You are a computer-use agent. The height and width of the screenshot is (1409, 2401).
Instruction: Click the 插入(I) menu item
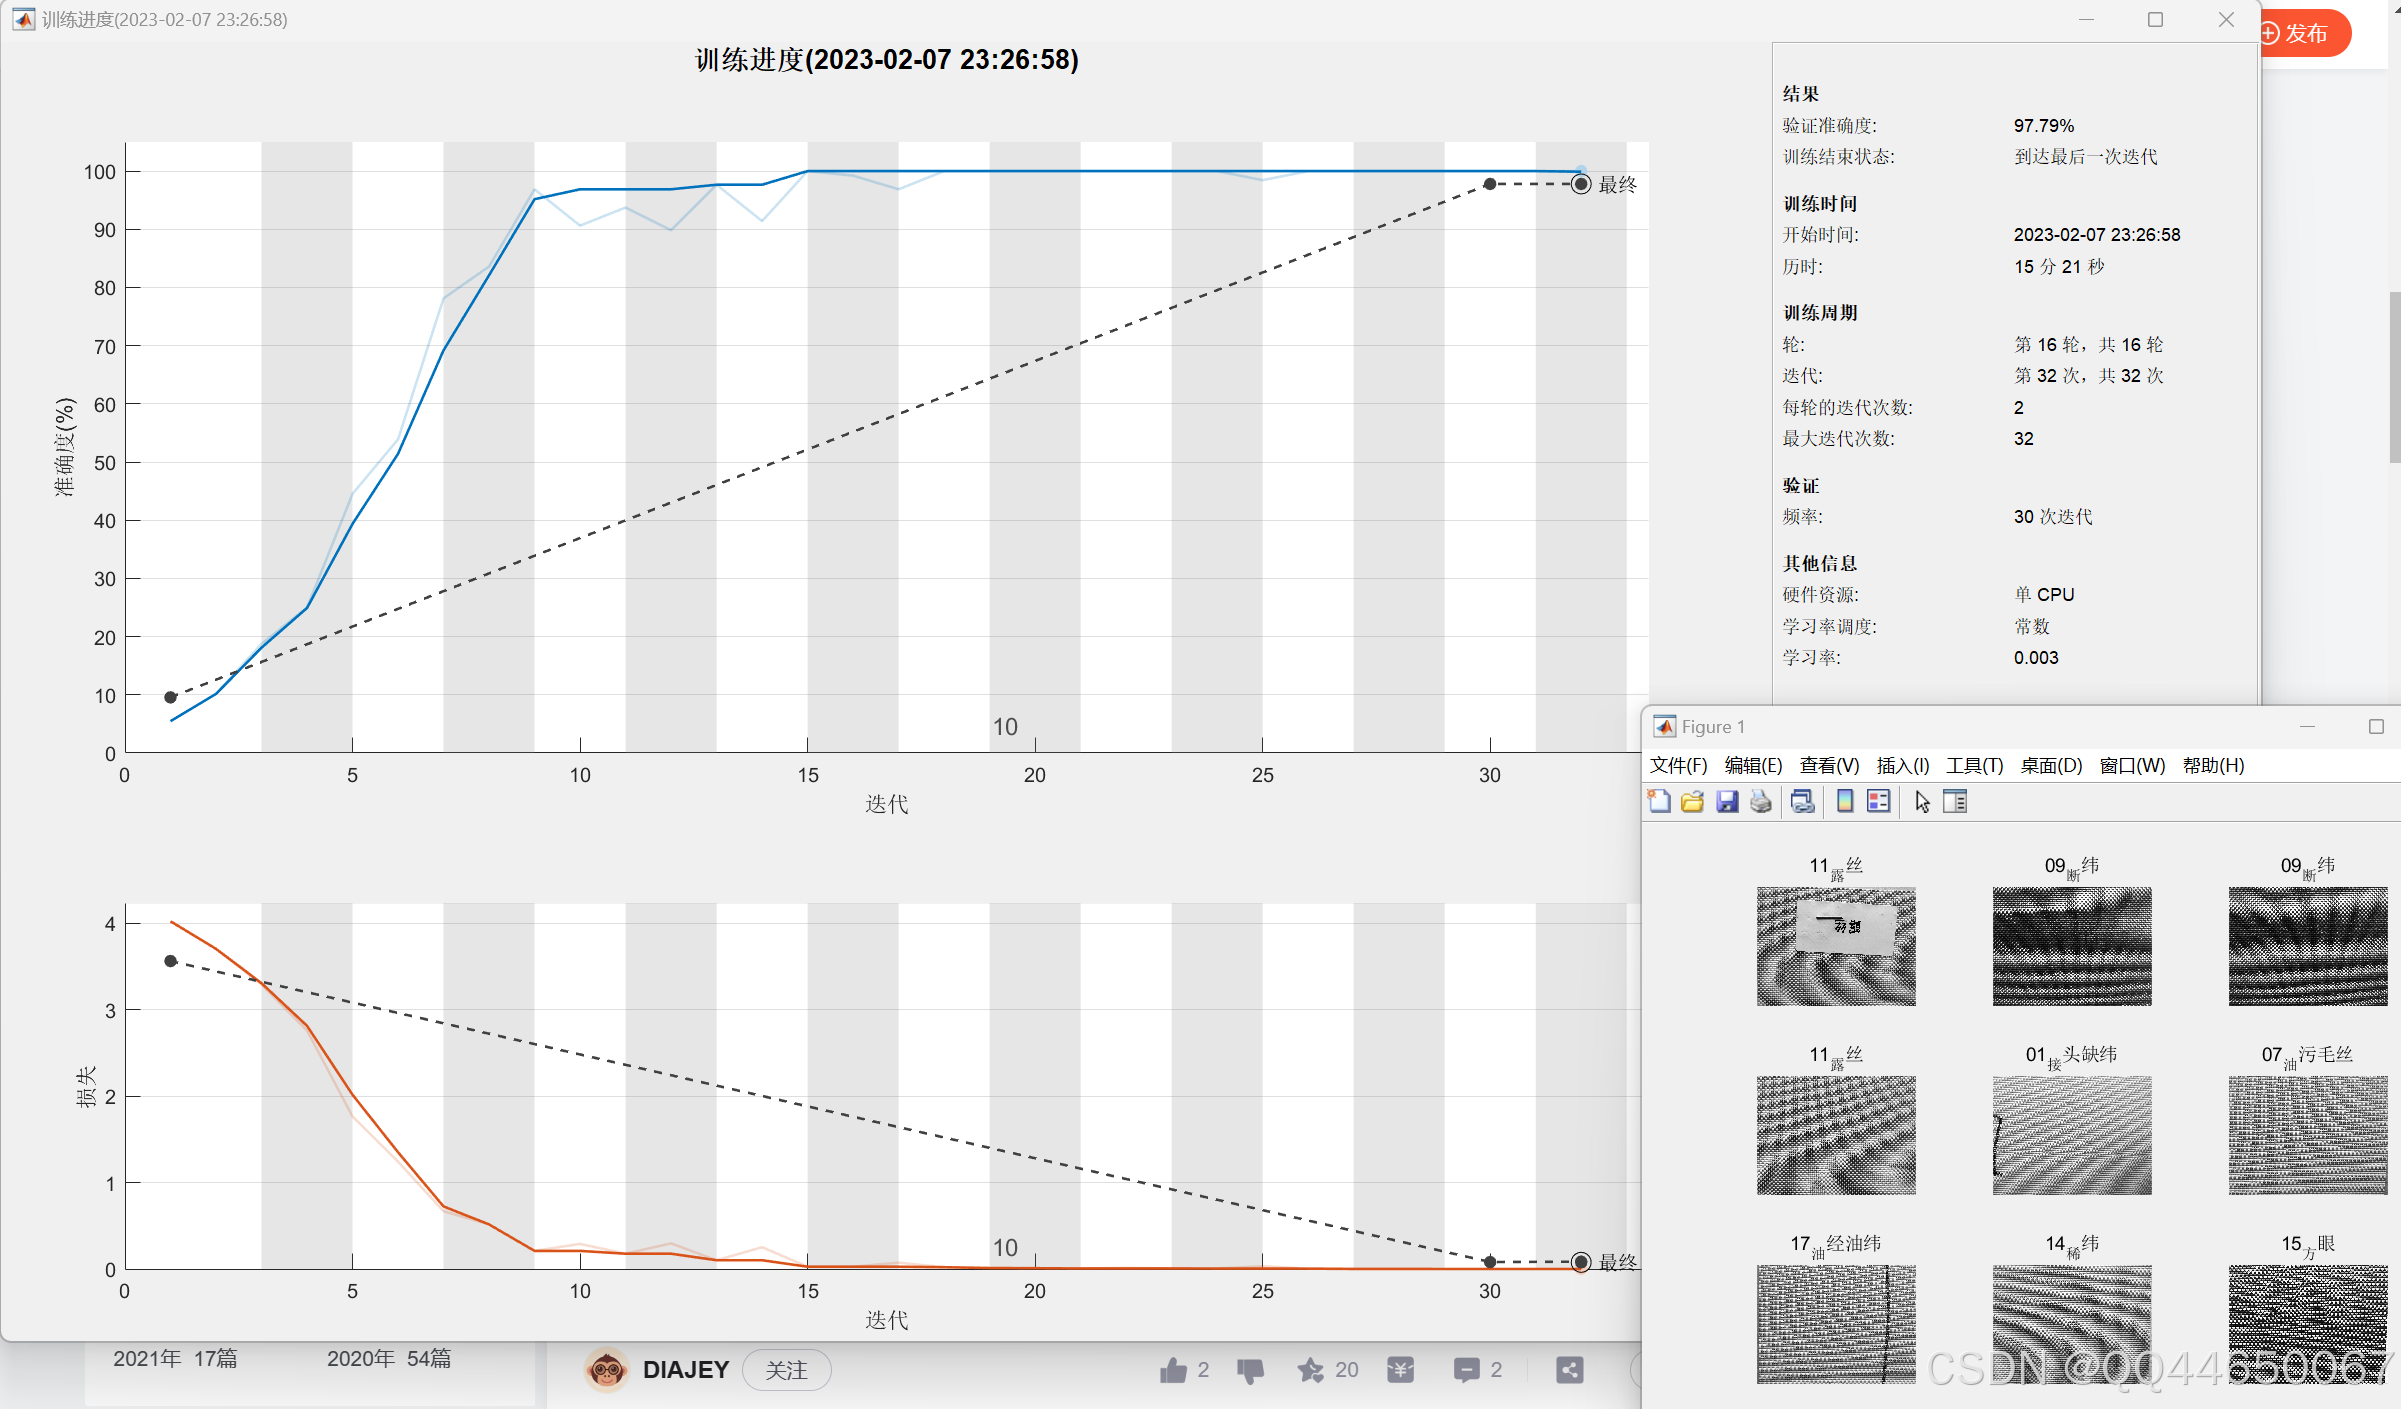[x=1902, y=765]
